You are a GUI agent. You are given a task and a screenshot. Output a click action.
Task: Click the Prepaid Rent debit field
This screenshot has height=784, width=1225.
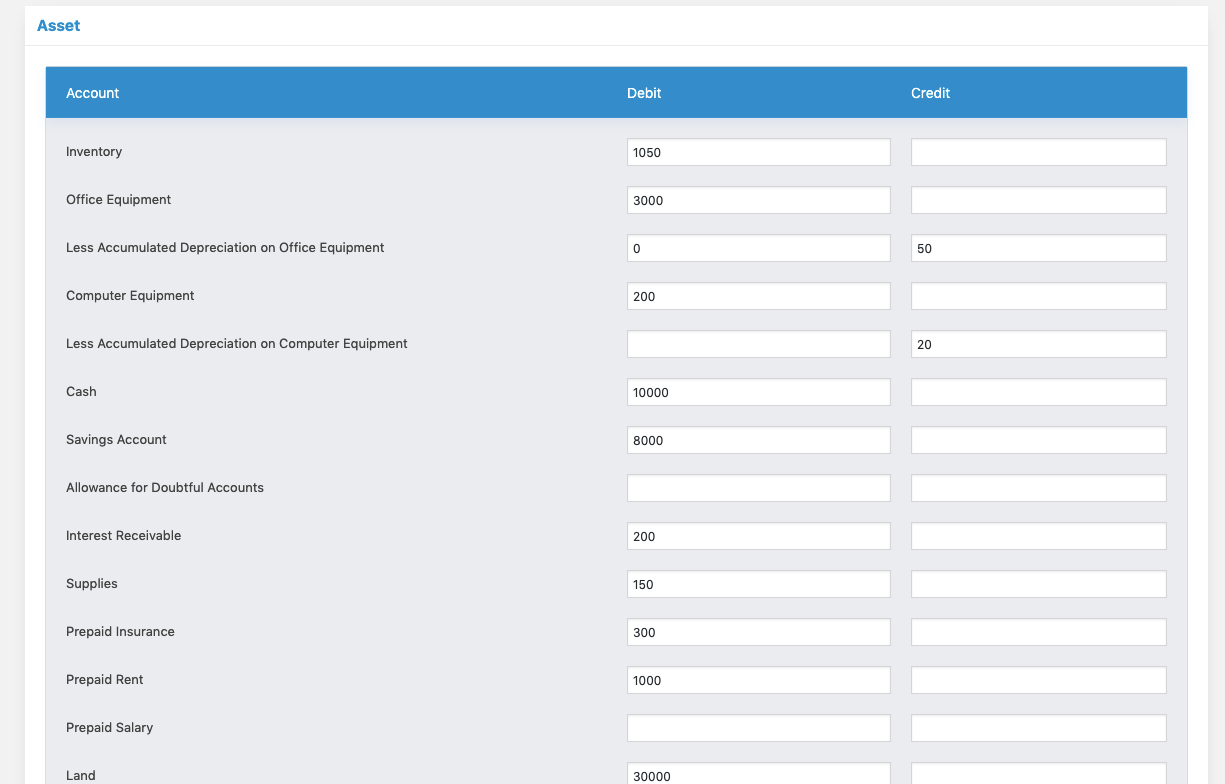[x=758, y=680]
